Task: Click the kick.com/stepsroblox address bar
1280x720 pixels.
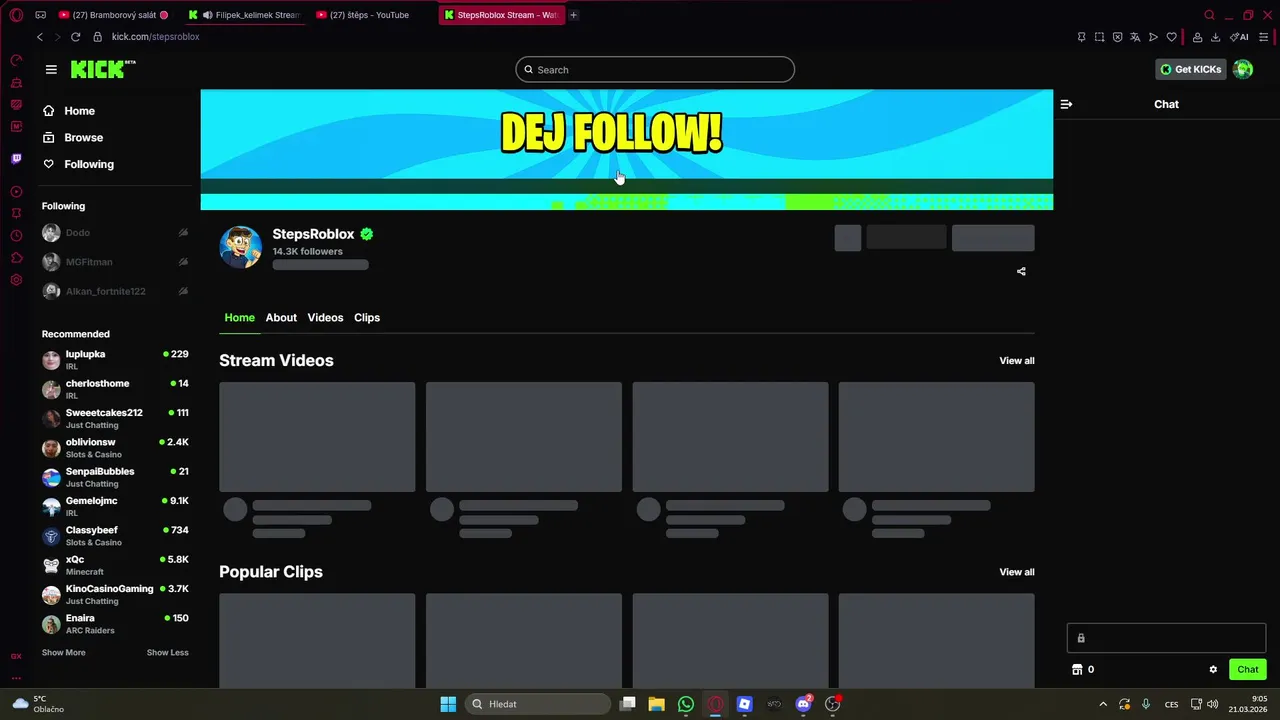Action: pos(155,37)
